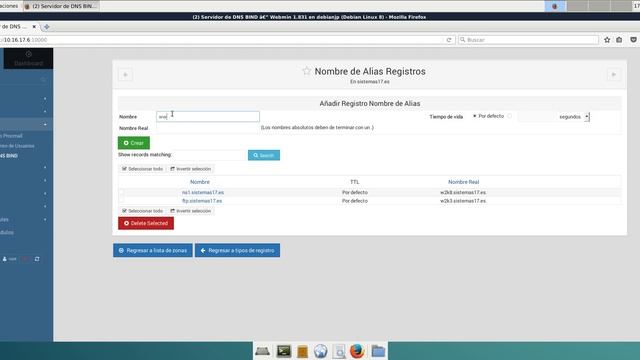Click lower Seleccionar todo below the table
Viewport: 640px width, 360px height.
[142, 211]
